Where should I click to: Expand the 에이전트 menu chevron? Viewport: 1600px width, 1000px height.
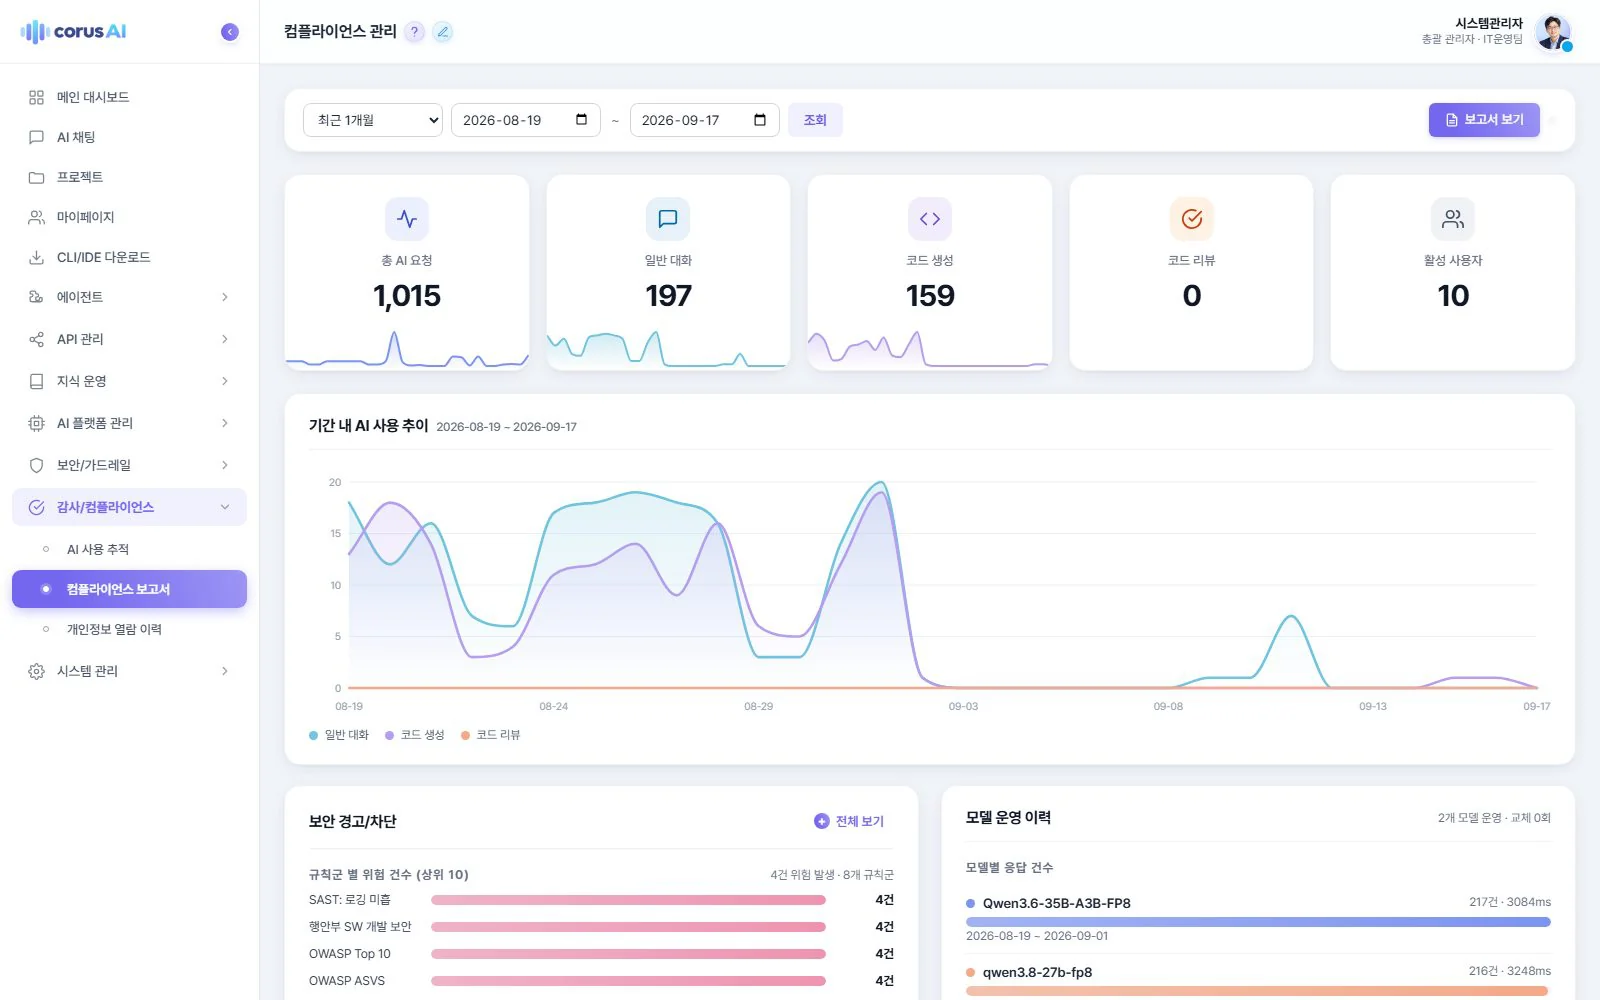pyautogui.click(x=225, y=297)
